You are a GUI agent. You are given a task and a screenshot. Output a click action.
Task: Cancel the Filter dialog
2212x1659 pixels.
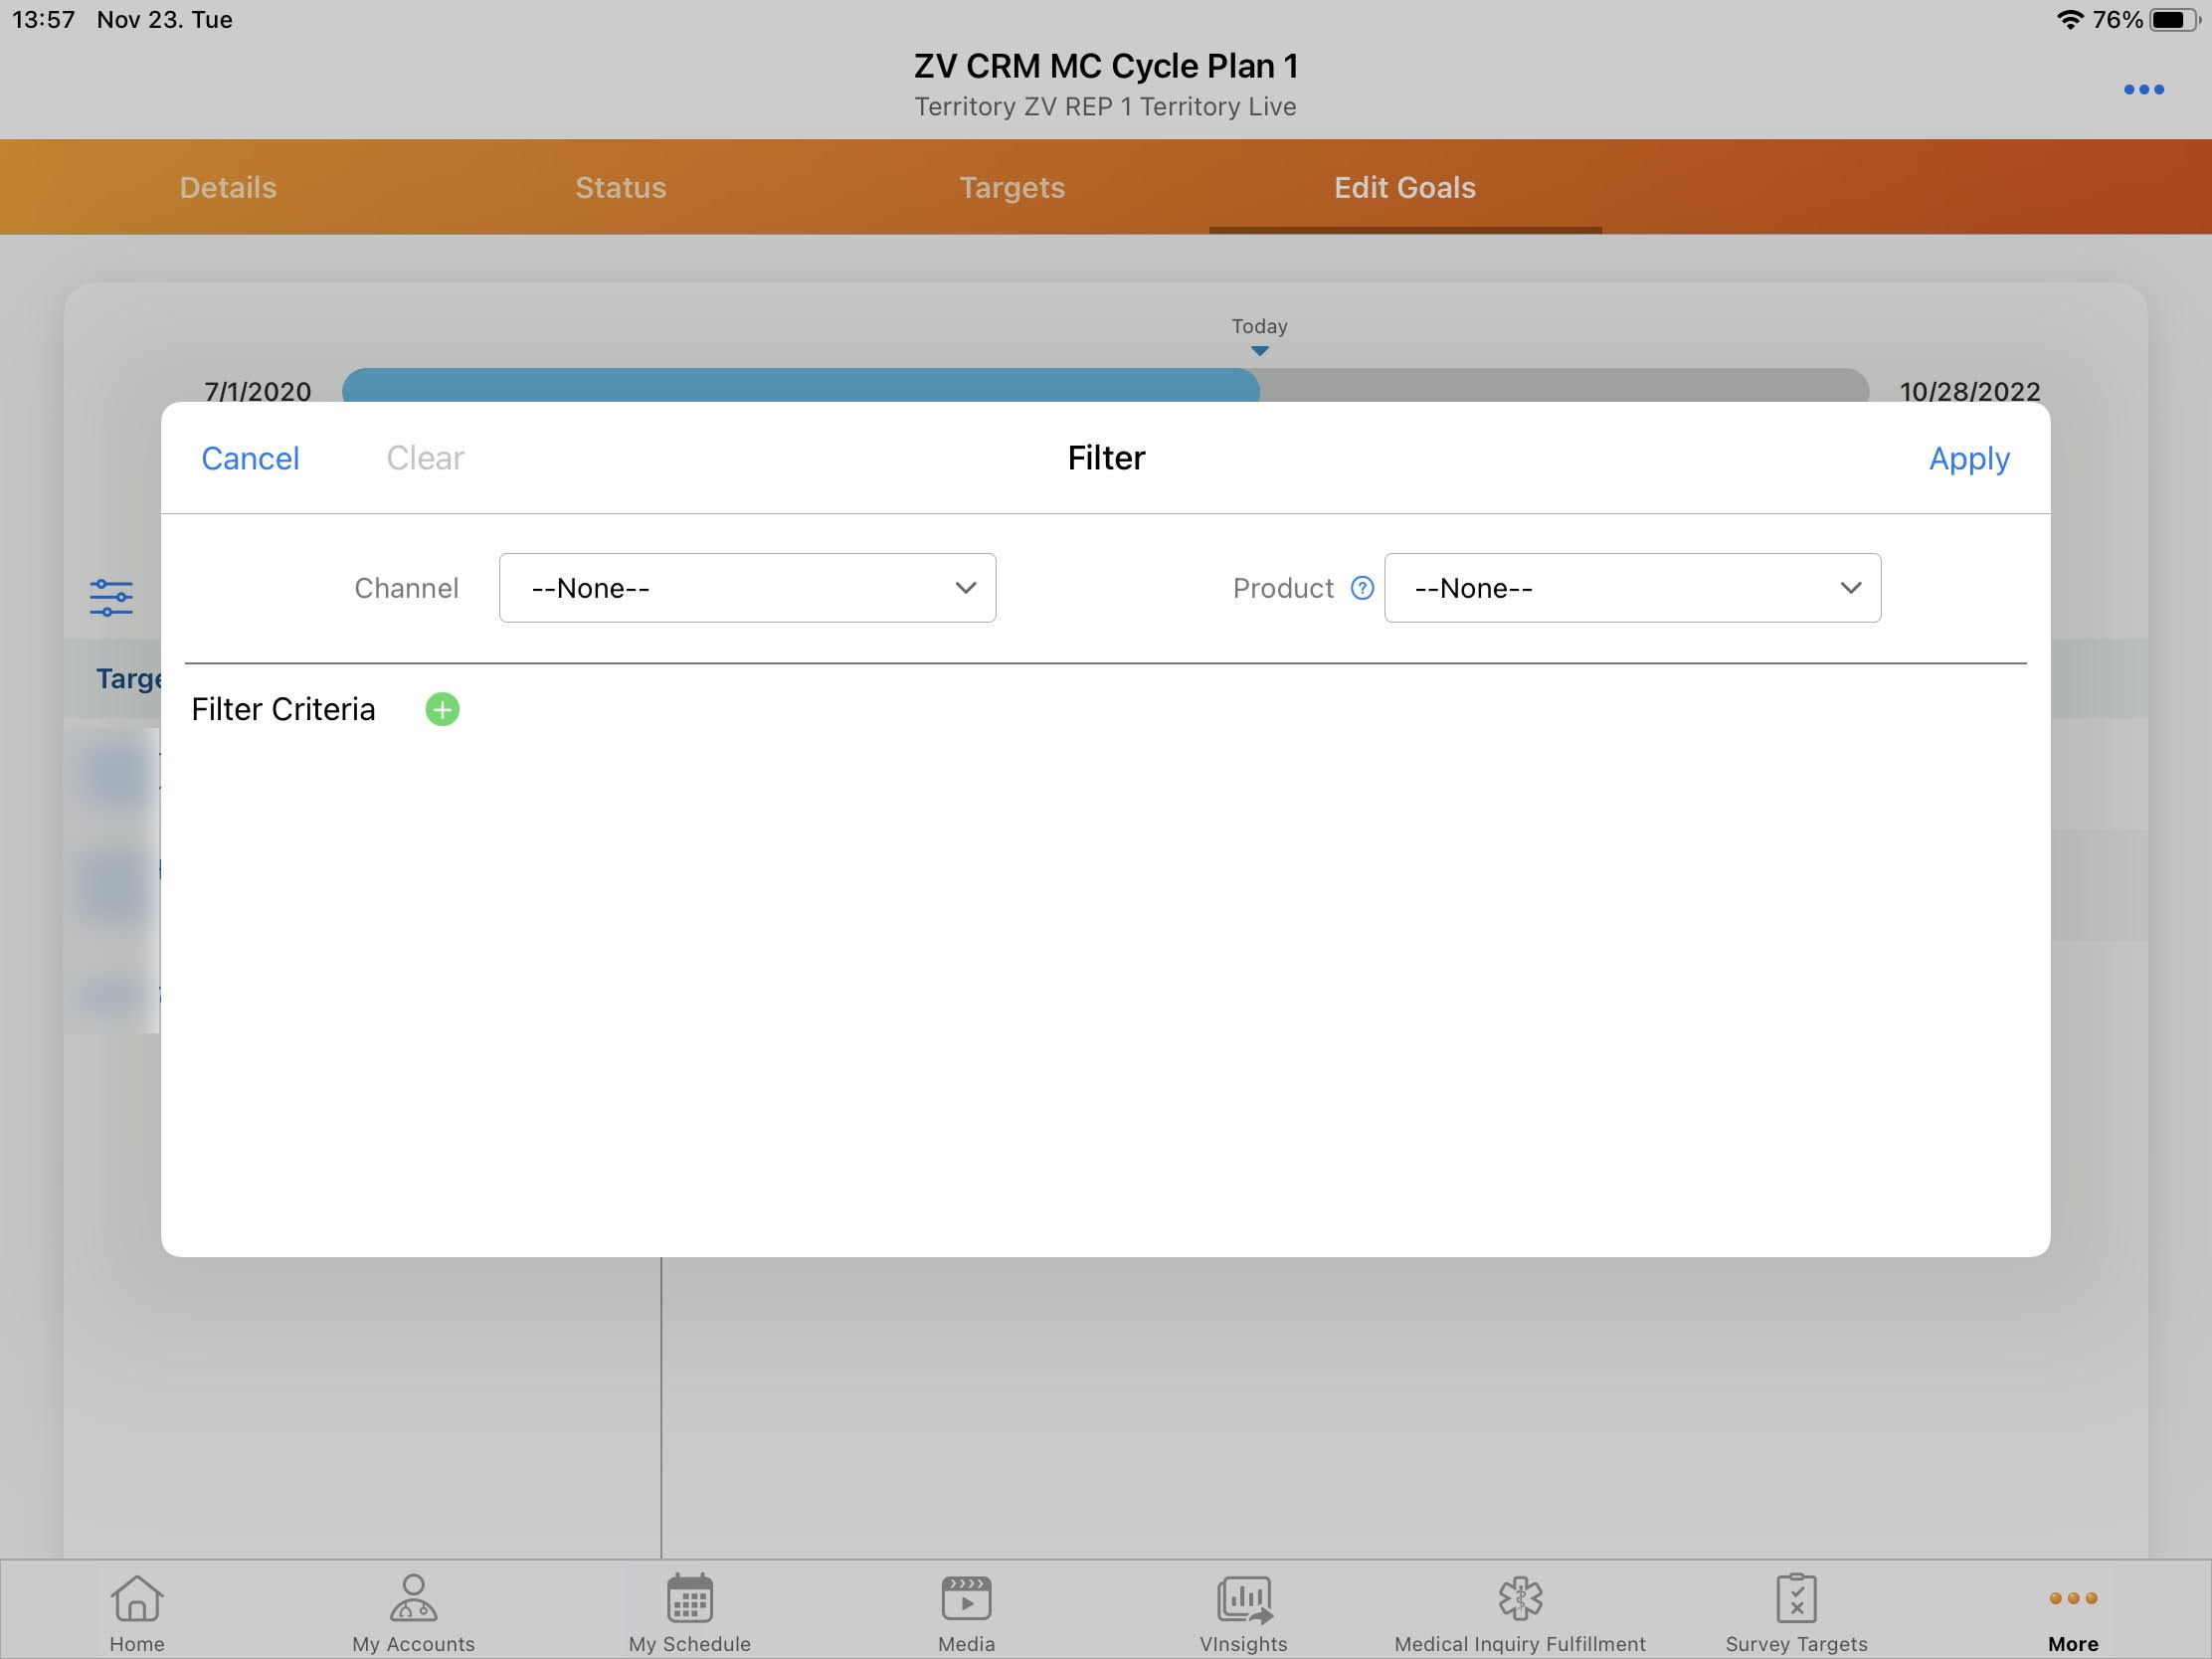pyautogui.click(x=250, y=458)
